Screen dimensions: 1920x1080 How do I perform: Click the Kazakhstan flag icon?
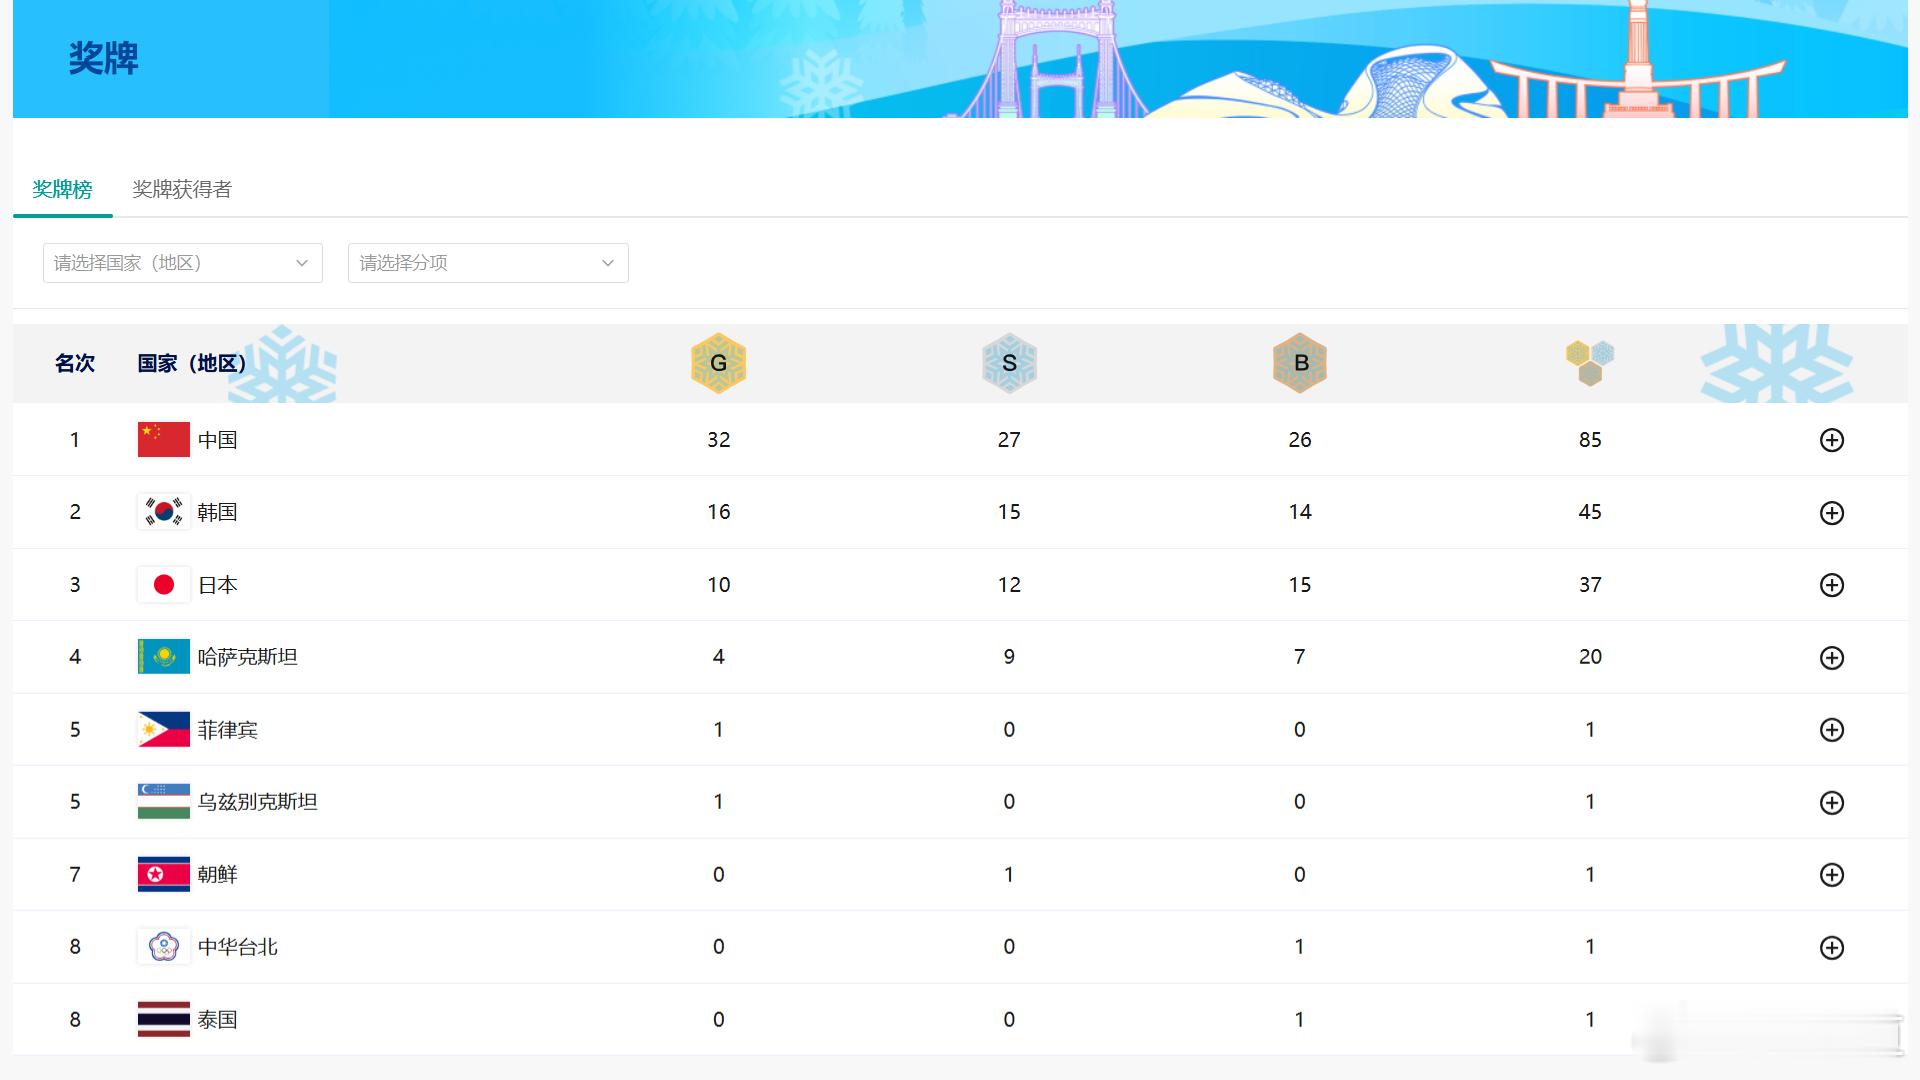(163, 657)
